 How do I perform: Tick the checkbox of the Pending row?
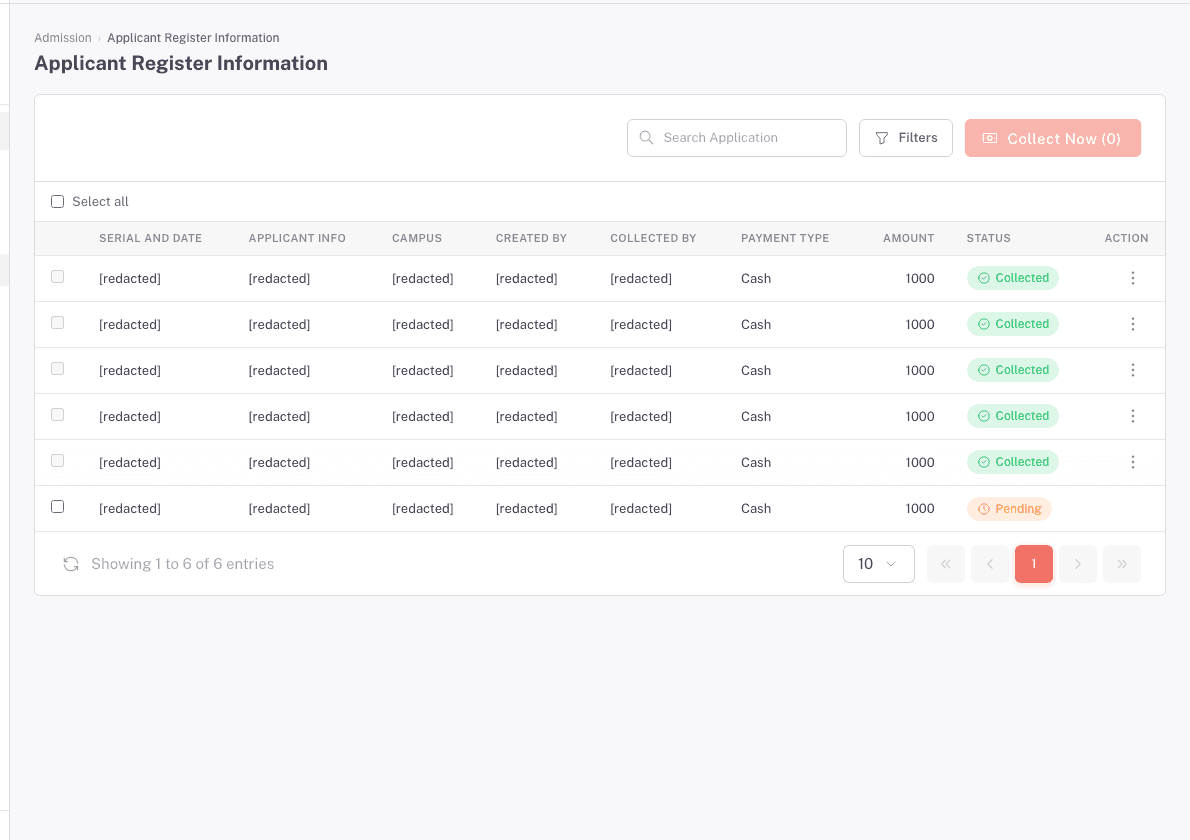[58, 506]
